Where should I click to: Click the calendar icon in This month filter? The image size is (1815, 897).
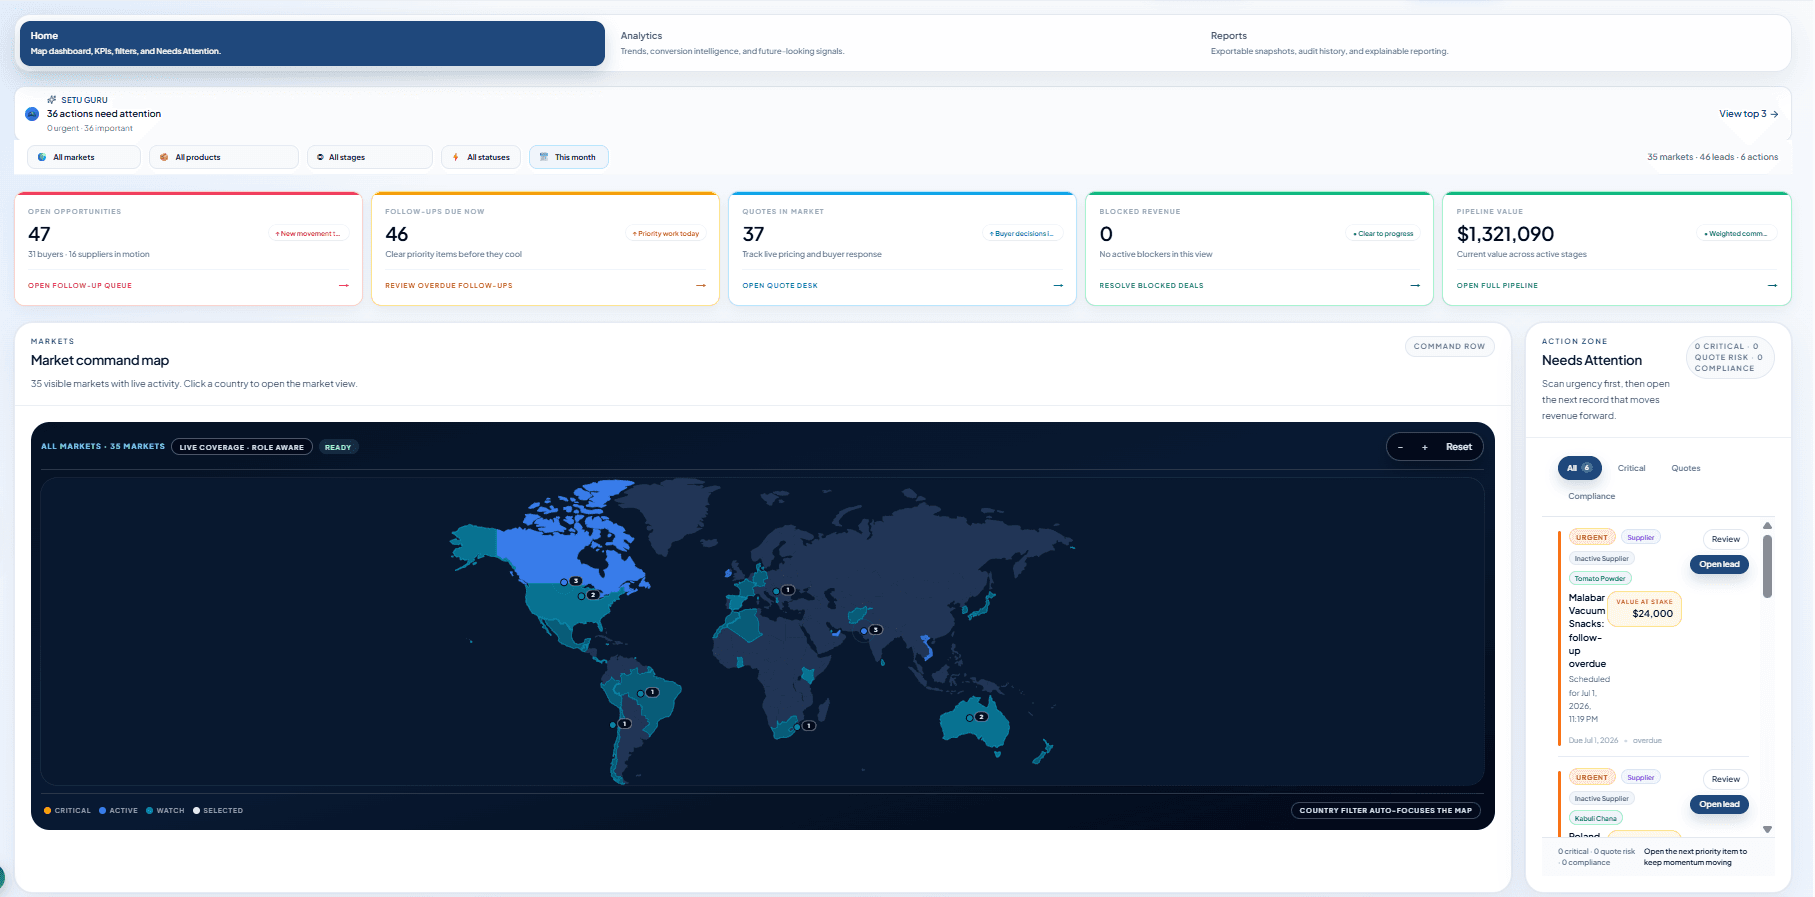coord(544,157)
